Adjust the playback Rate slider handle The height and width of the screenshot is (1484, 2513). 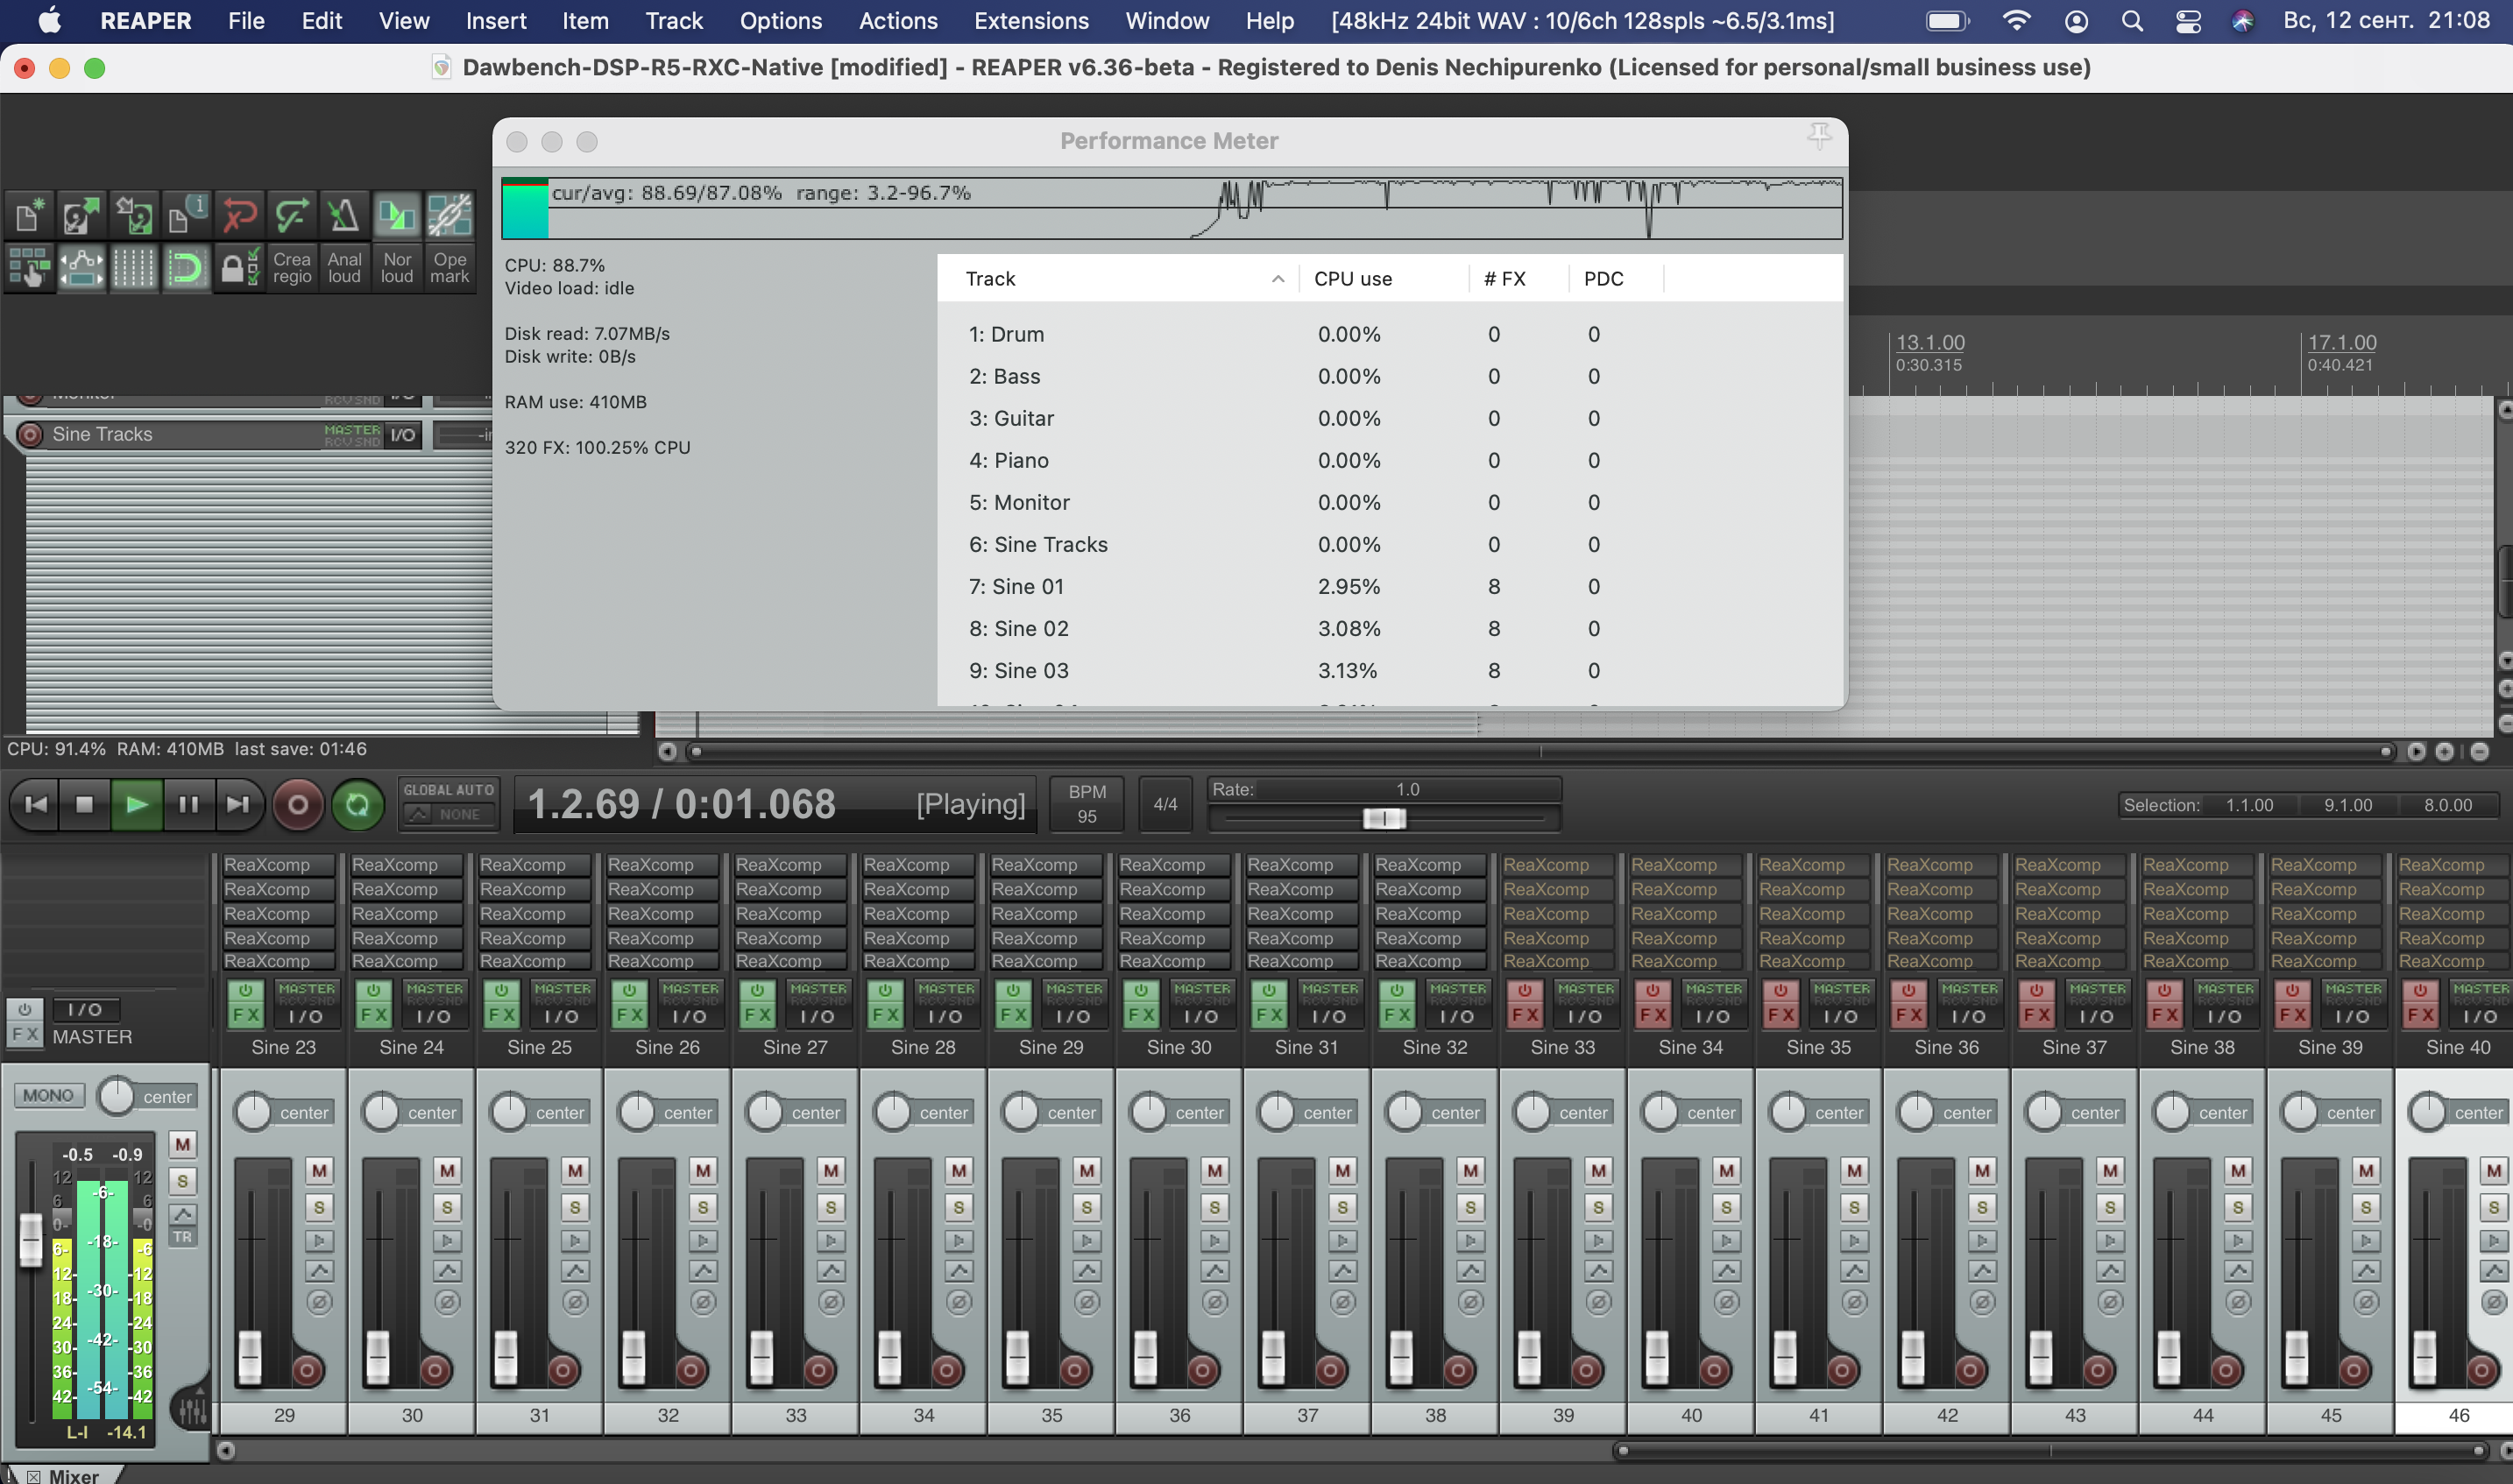(1384, 819)
